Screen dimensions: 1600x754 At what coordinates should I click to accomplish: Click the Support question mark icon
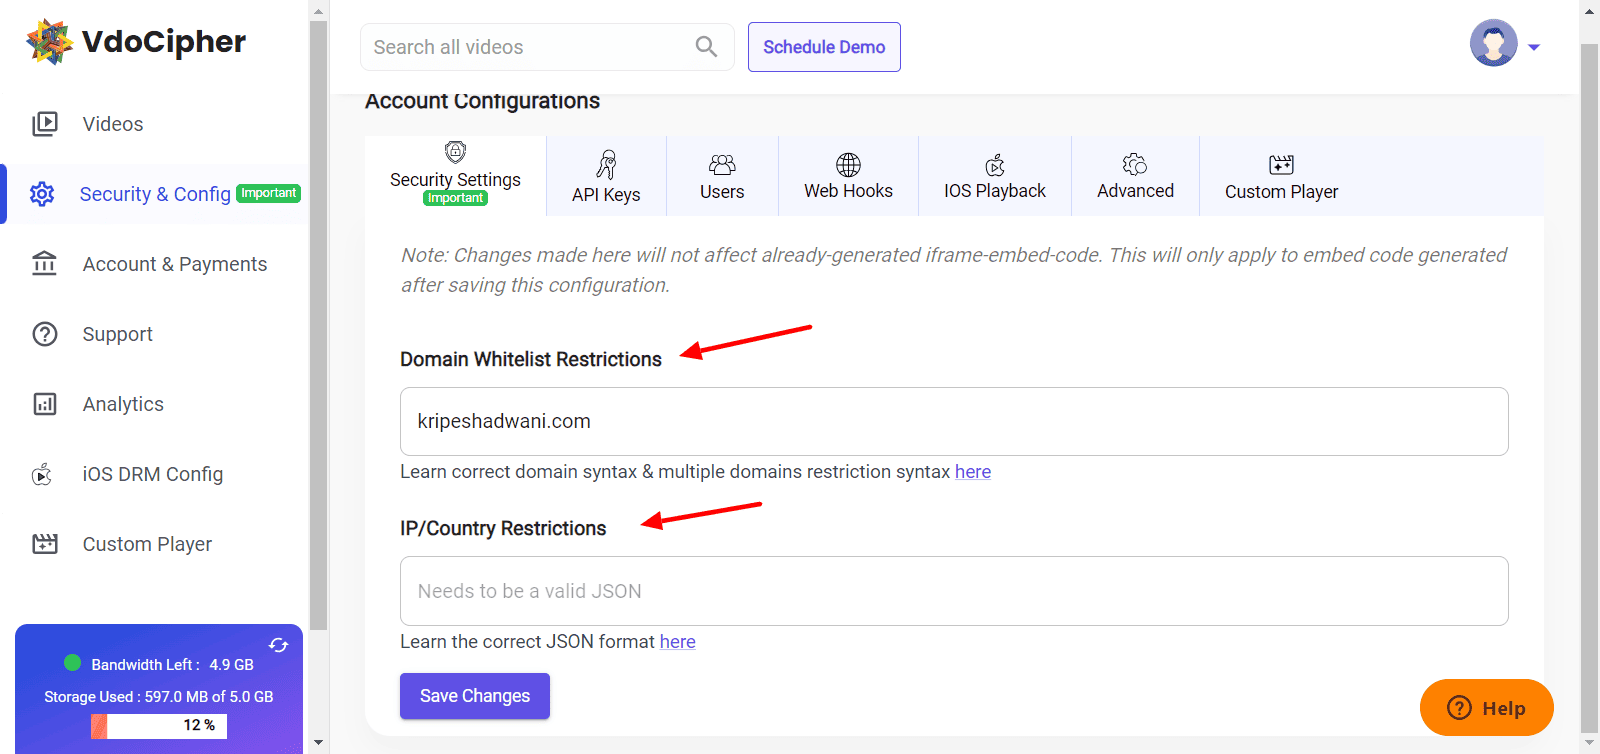[45, 334]
